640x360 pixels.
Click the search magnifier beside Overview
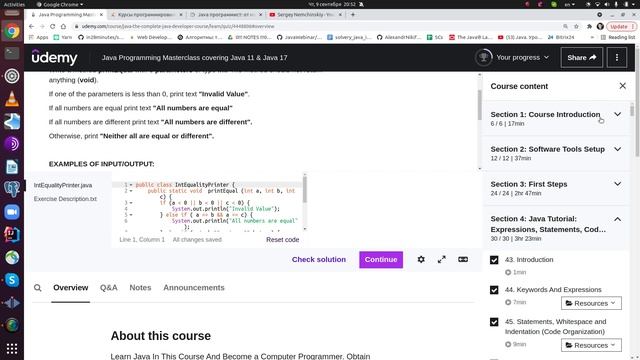(38, 288)
